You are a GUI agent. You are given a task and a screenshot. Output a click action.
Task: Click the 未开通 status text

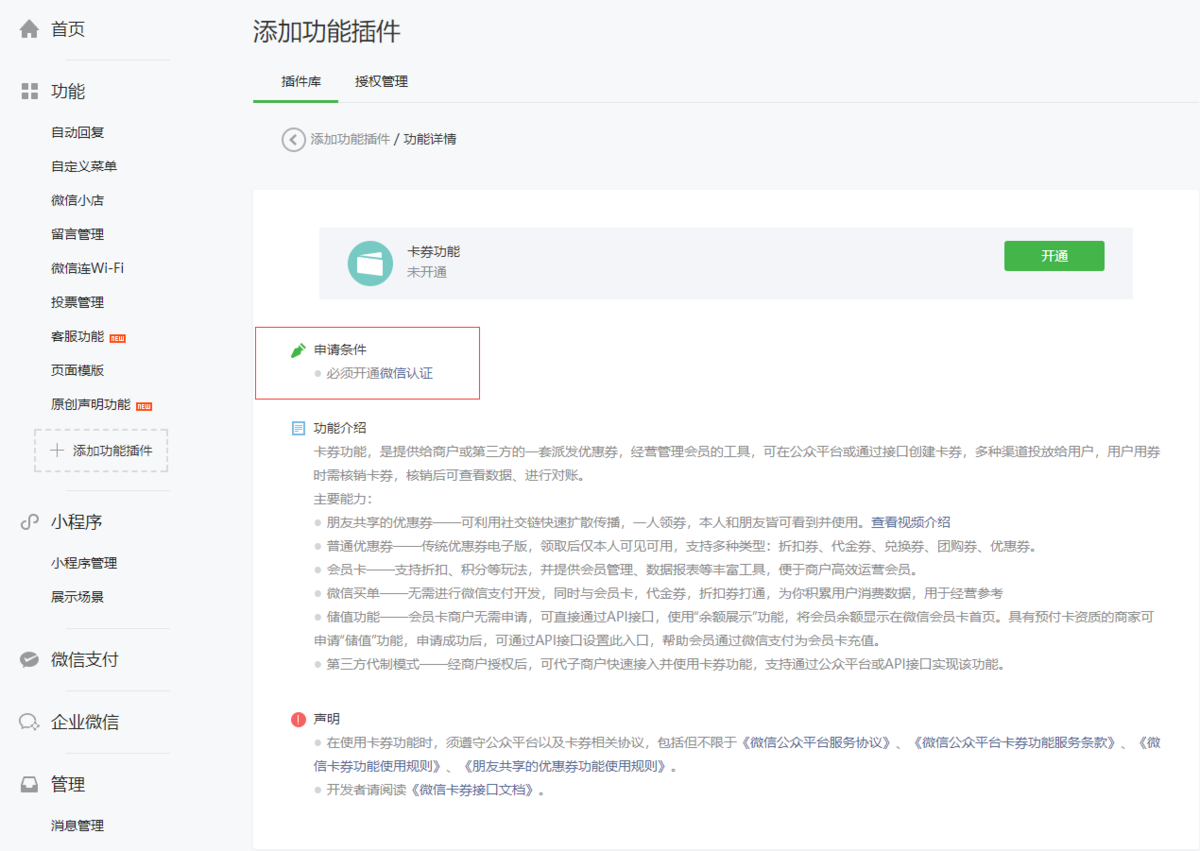427,272
